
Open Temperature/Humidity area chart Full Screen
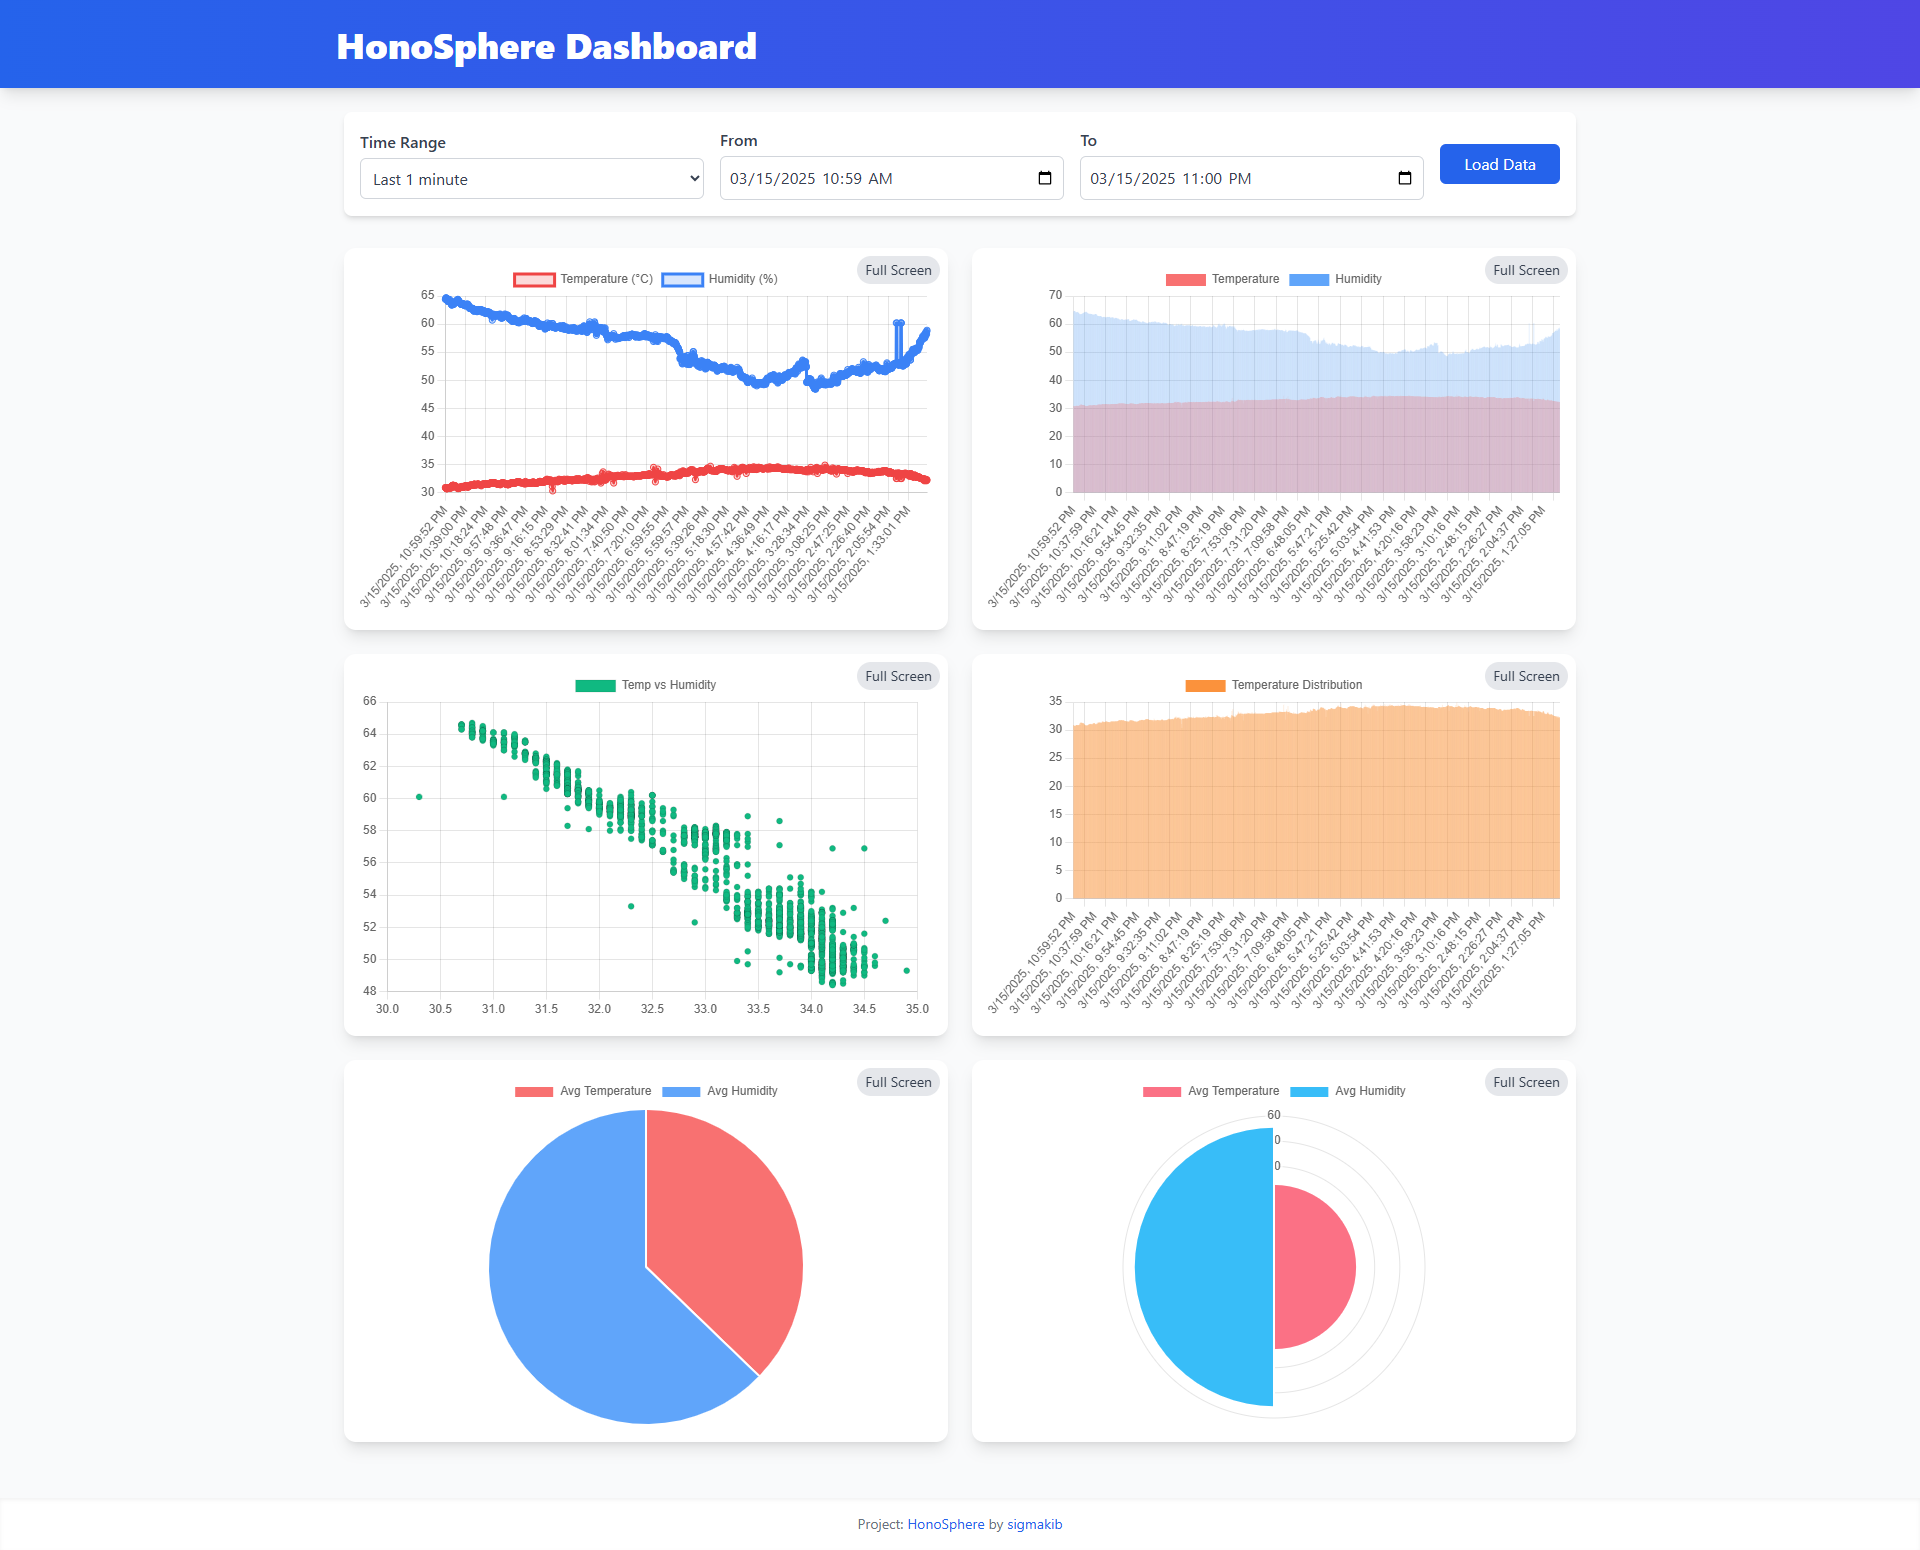(x=1526, y=270)
